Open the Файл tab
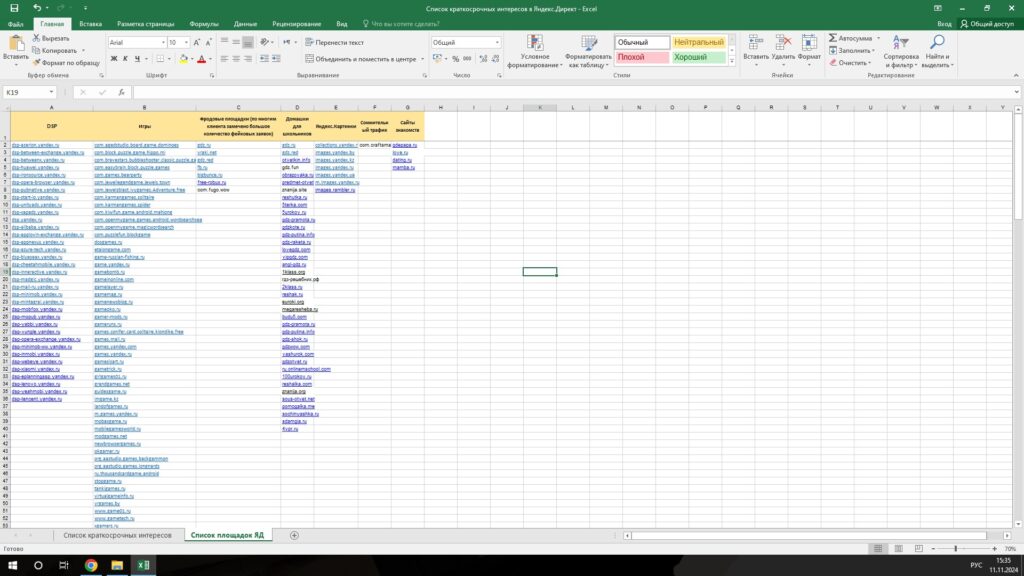 click(x=16, y=24)
